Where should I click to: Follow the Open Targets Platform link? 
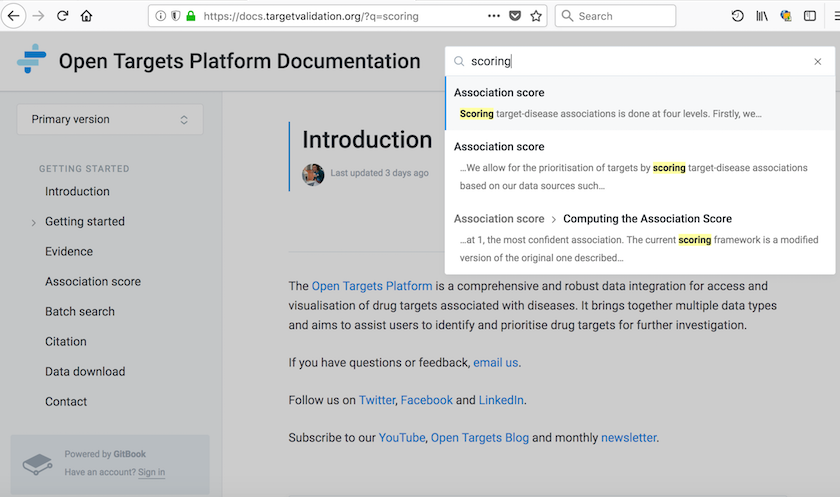[372, 286]
